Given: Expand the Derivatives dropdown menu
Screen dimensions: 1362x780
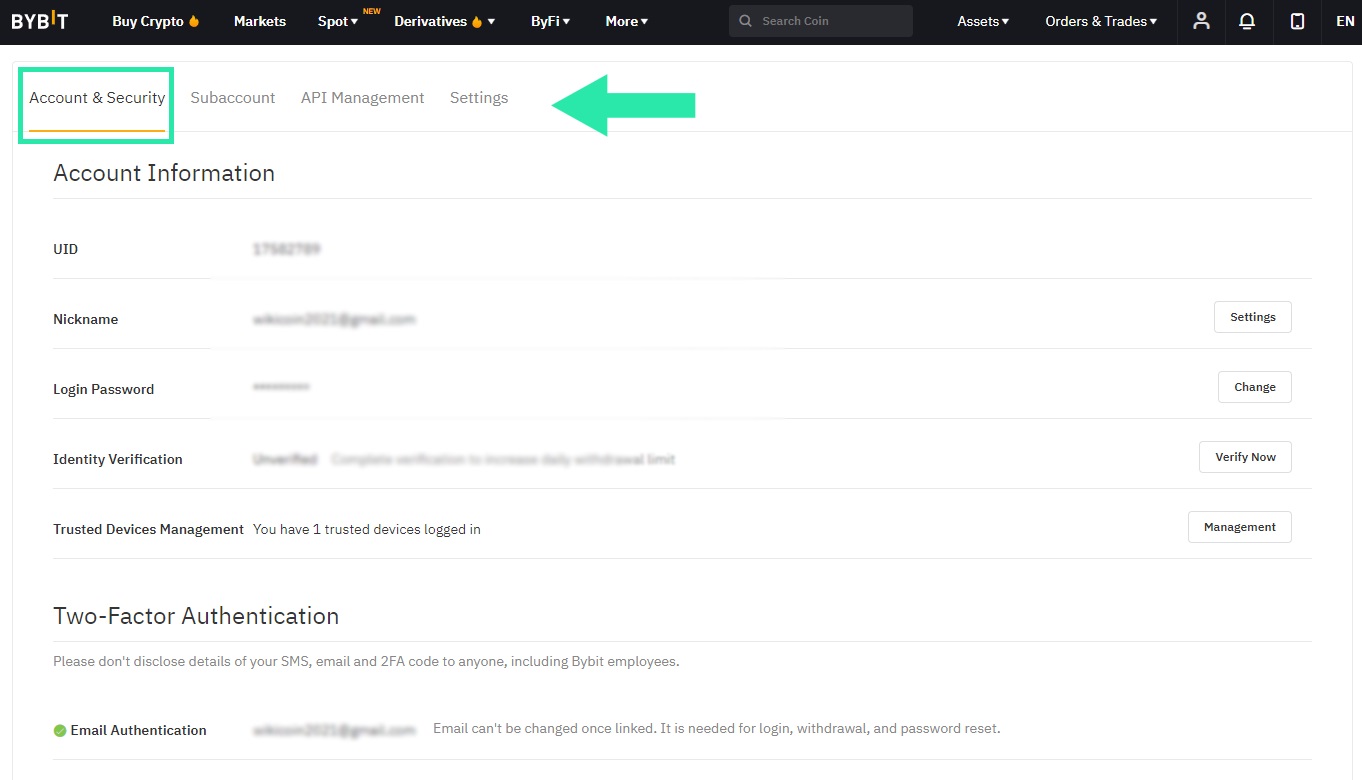Looking at the screenshot, I should [x=445, y=21].
